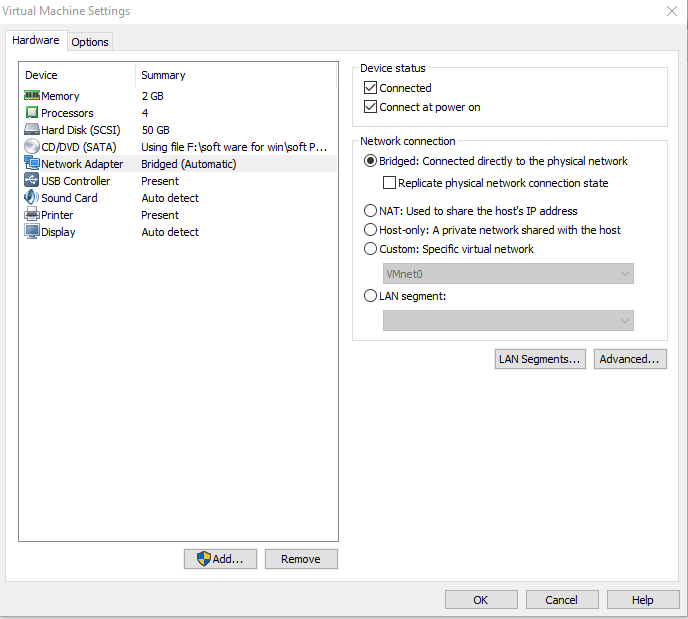The width and height of the screenshot is (688, 619).
Task: Click the shield icon on Add button
Action: 204,558
